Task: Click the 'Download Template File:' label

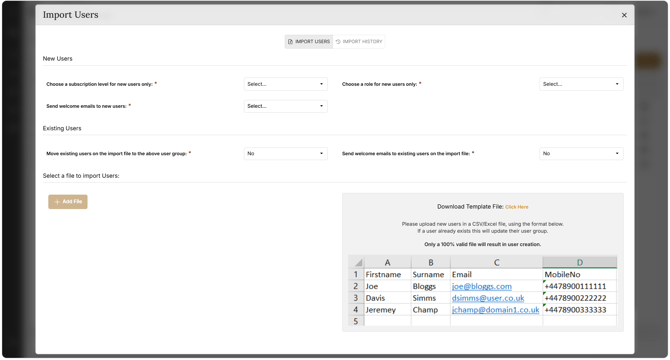Action: tap(470, 207)
